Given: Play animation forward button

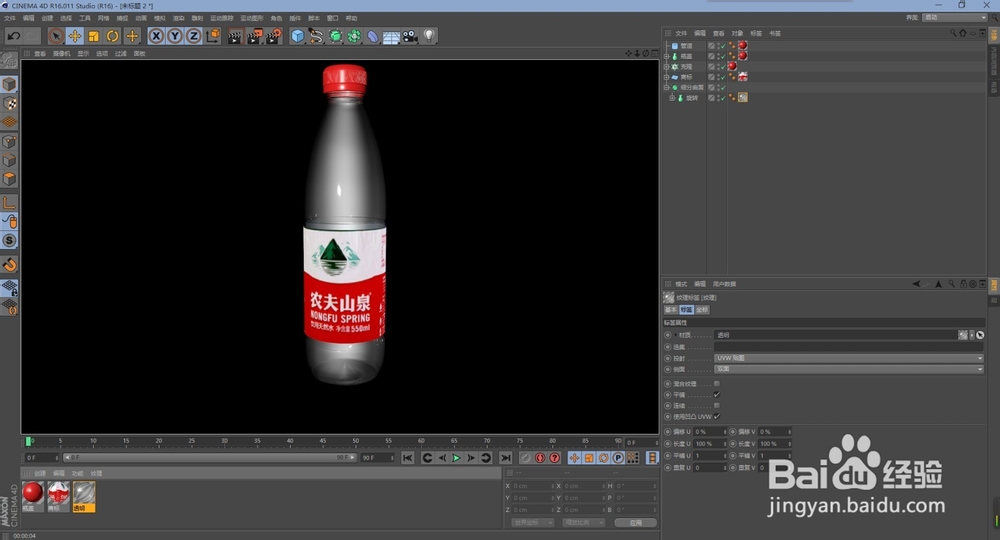Looking at the screenshot, I should (456, 458).
